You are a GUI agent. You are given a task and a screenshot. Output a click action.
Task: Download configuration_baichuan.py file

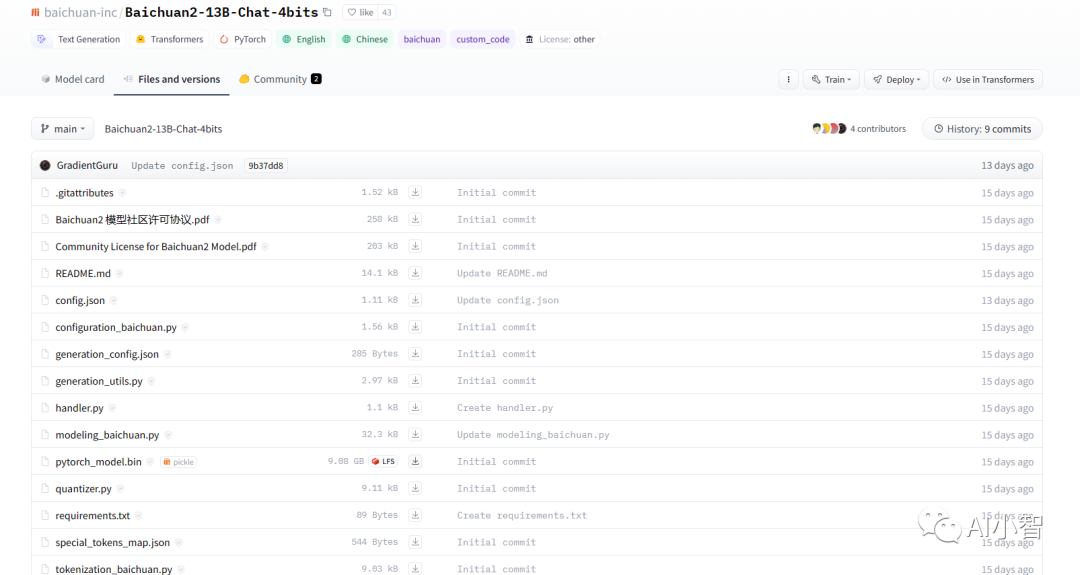[415, 326]
